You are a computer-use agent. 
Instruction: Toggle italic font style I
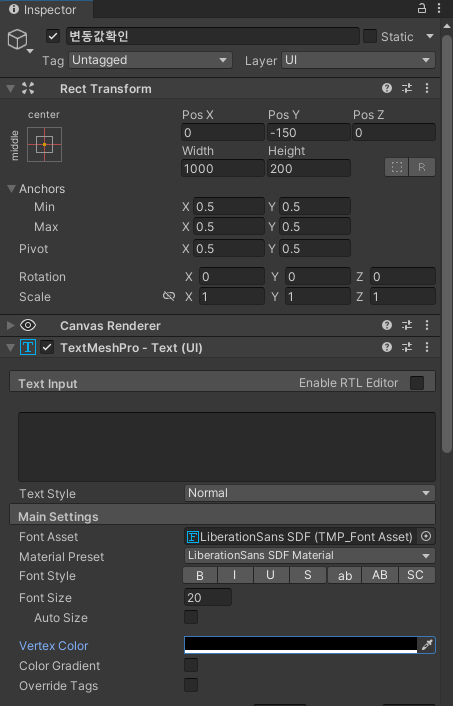pyautogui.click(x=235, y=575)
